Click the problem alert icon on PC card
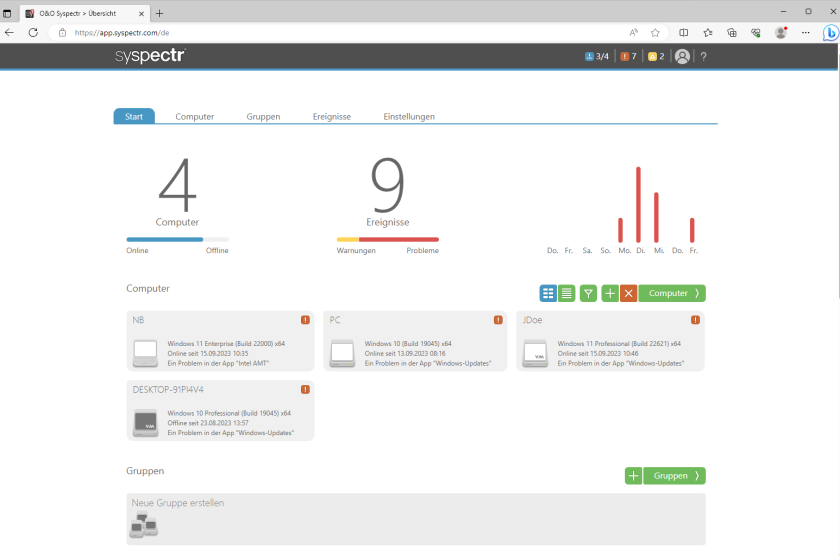 pyautogui.click(x=498, y=320)
